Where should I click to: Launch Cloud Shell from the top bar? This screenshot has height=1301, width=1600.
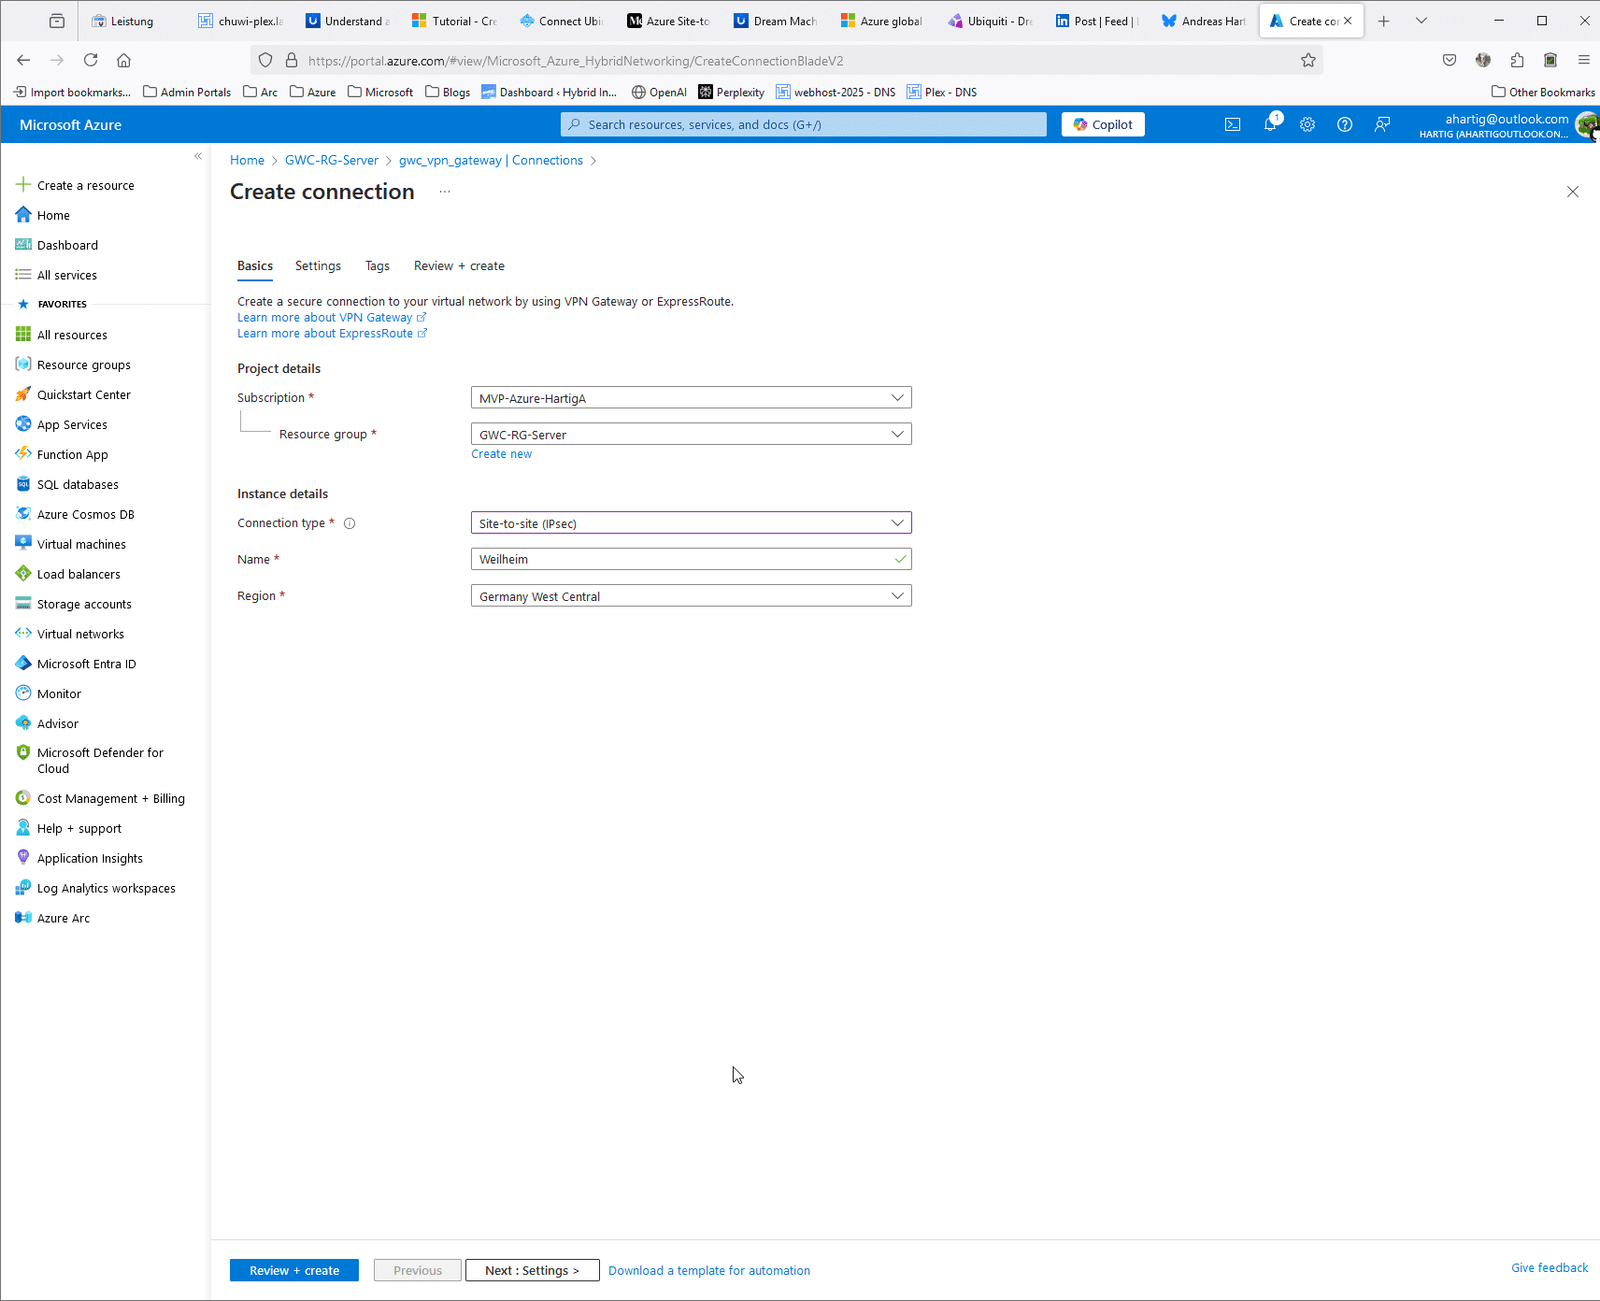pos(1232,124)
